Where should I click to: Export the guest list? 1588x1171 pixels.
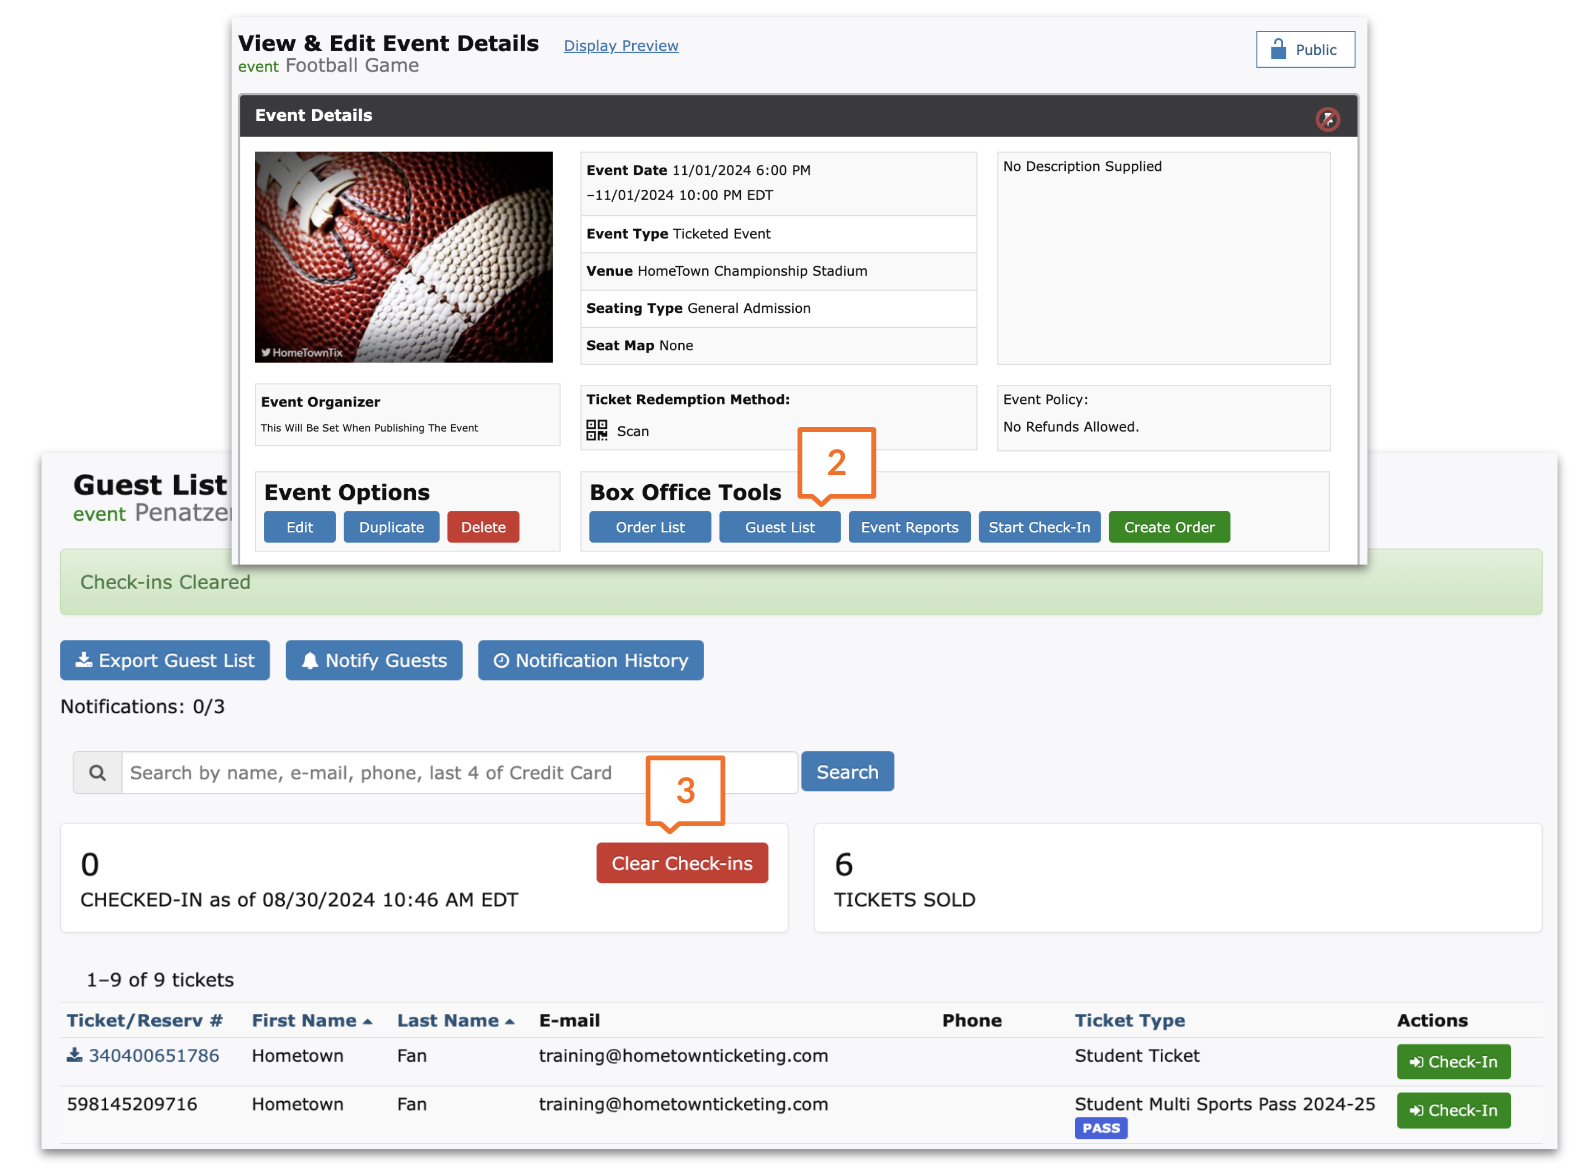pyautogui.click(x=165, y=661)
